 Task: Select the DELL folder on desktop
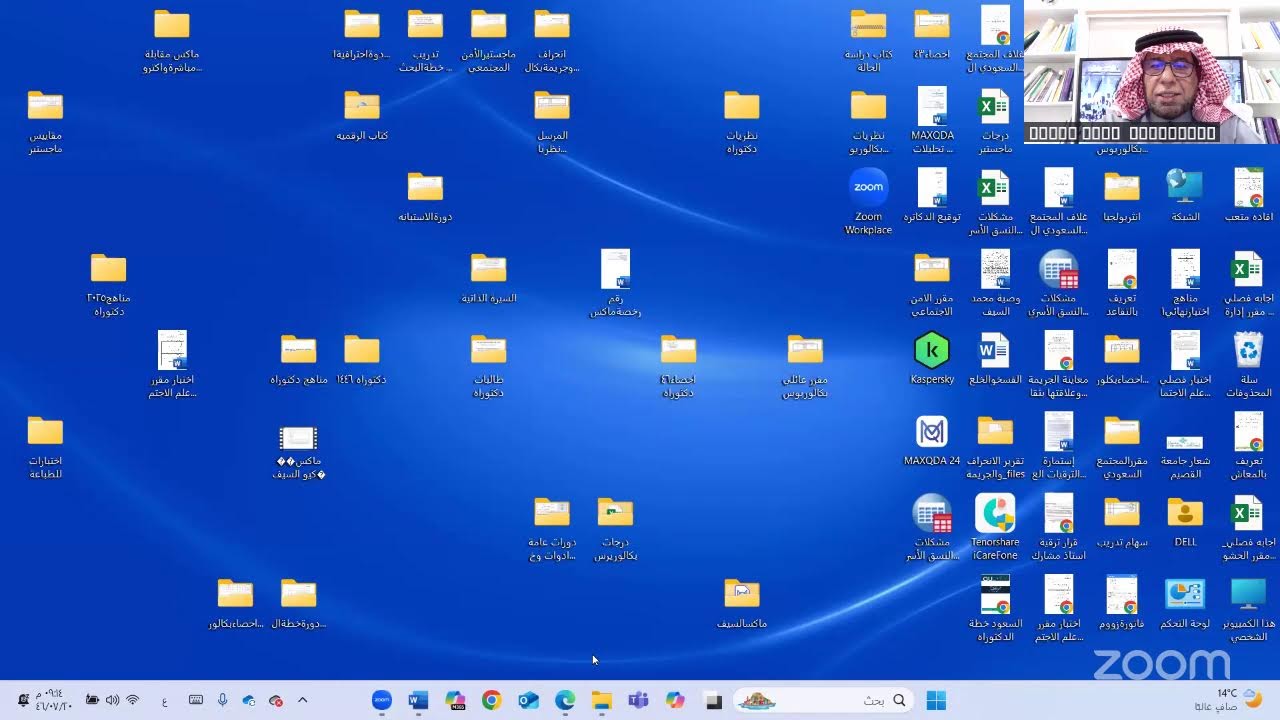coord(1185,522)
